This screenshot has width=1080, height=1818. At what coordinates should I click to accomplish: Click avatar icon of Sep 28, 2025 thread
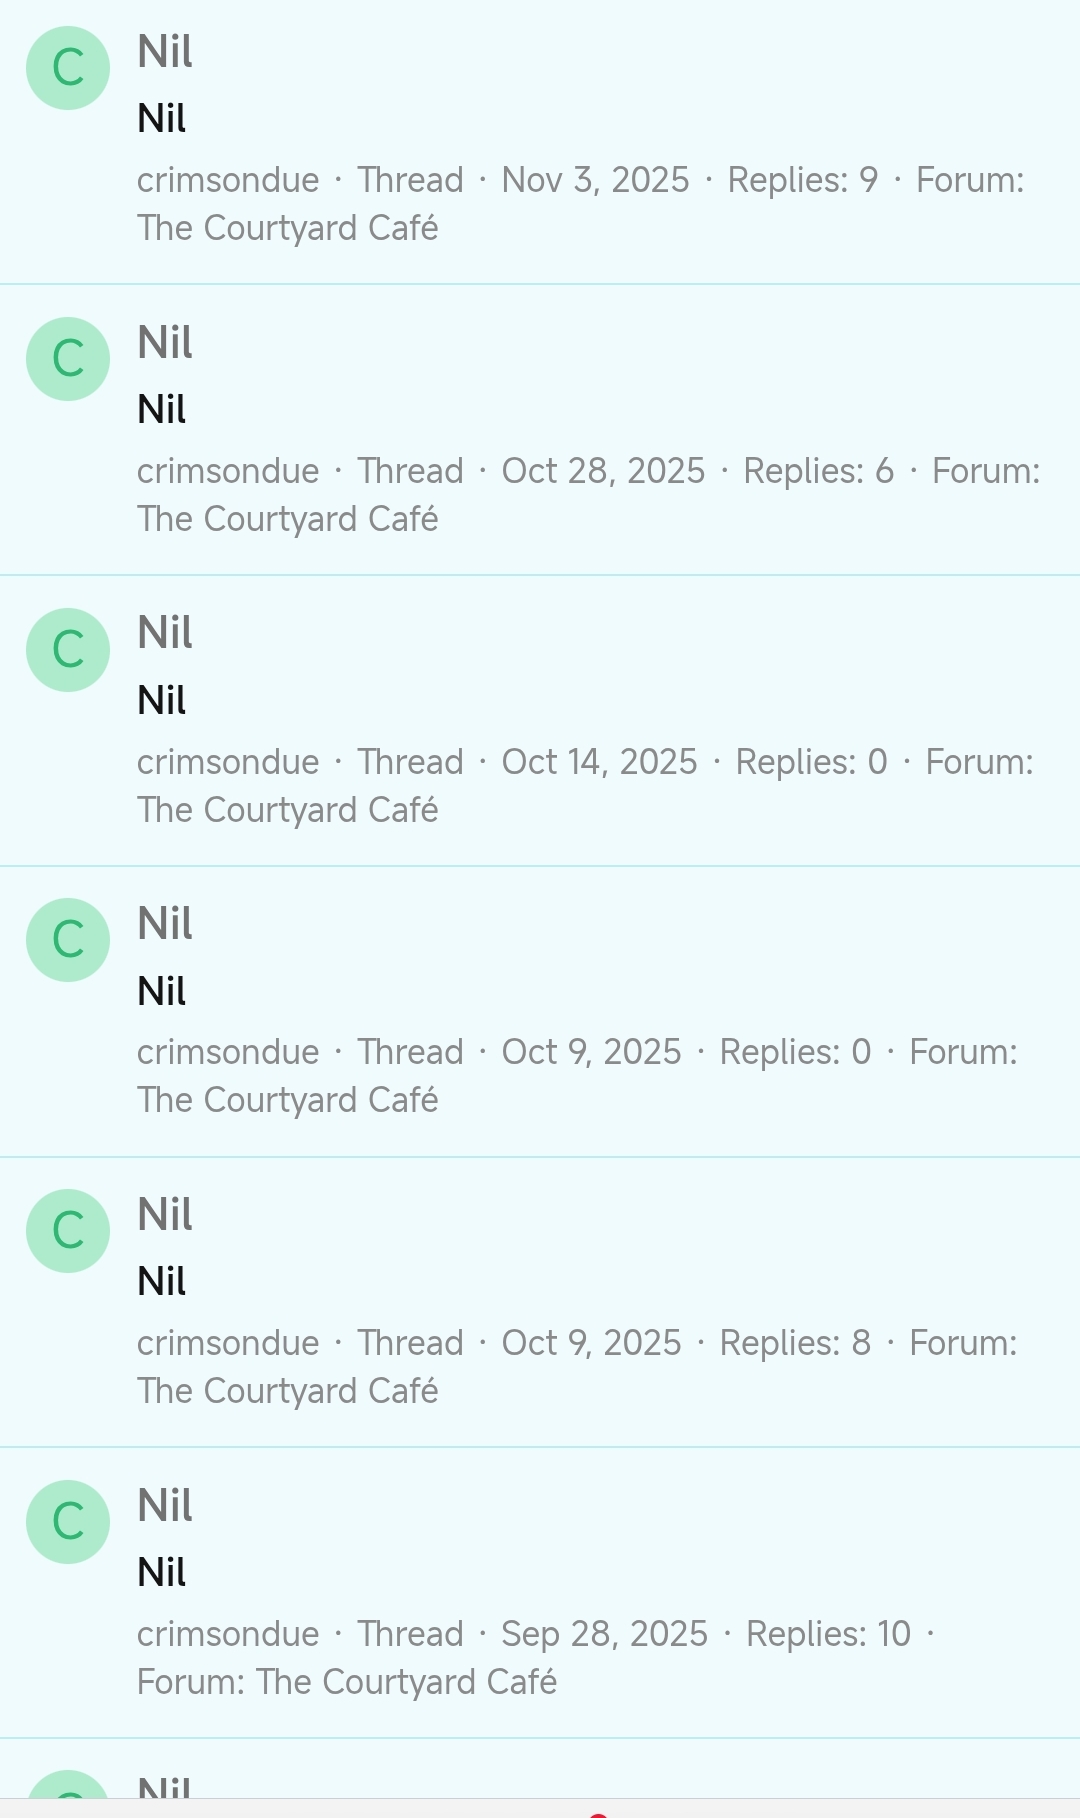[68, 1522]
